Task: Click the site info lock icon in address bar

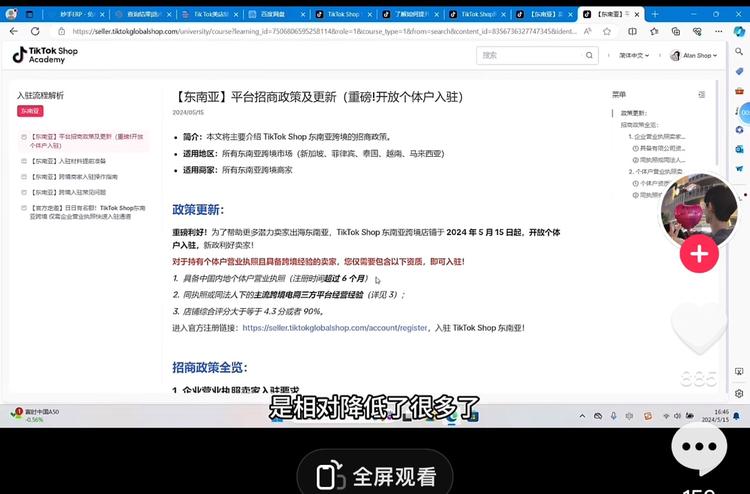Action: (x=61, y=31)
